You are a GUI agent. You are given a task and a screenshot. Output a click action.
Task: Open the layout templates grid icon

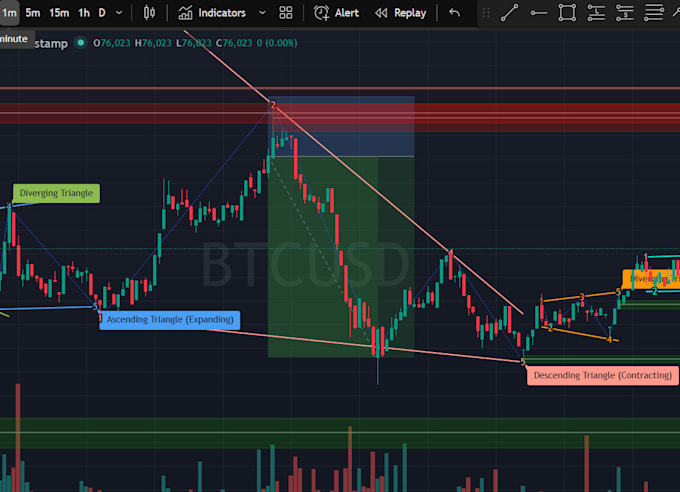pyautogui.click(x=286, y=13)
